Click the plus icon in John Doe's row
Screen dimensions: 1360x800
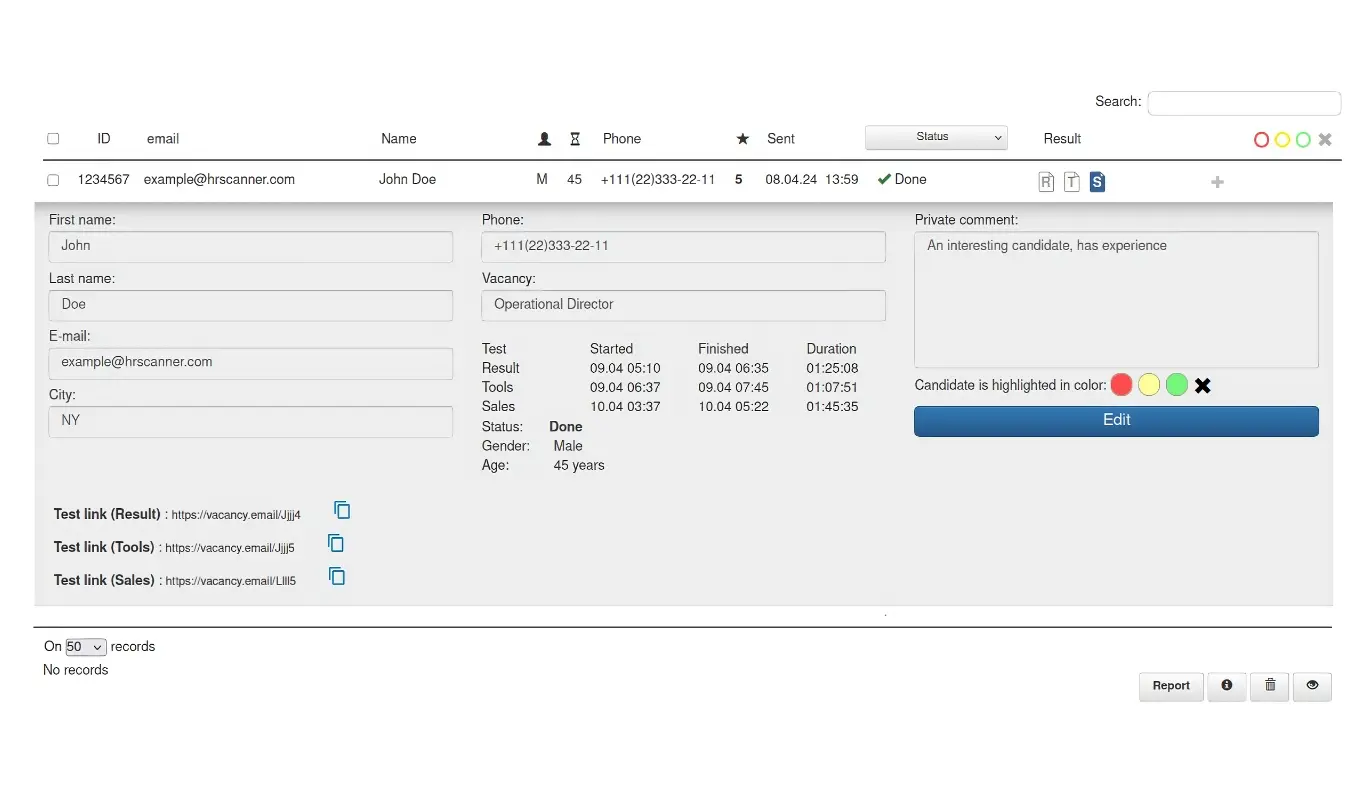coord(1217,182)
